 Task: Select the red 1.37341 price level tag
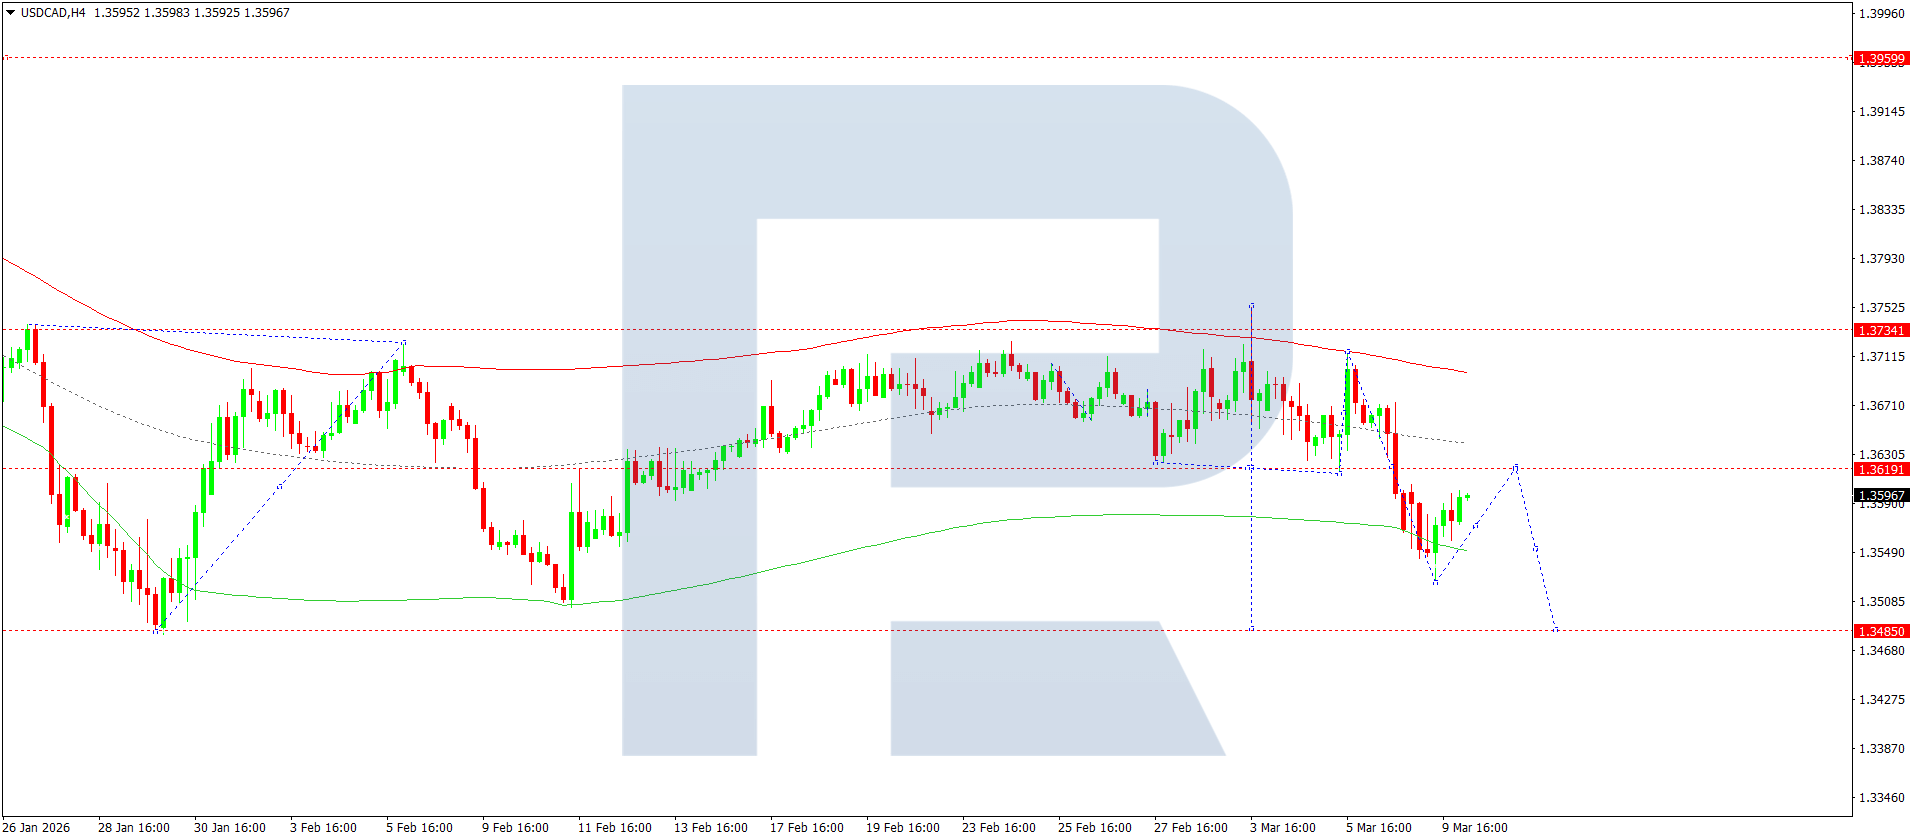coord(1881,331)
